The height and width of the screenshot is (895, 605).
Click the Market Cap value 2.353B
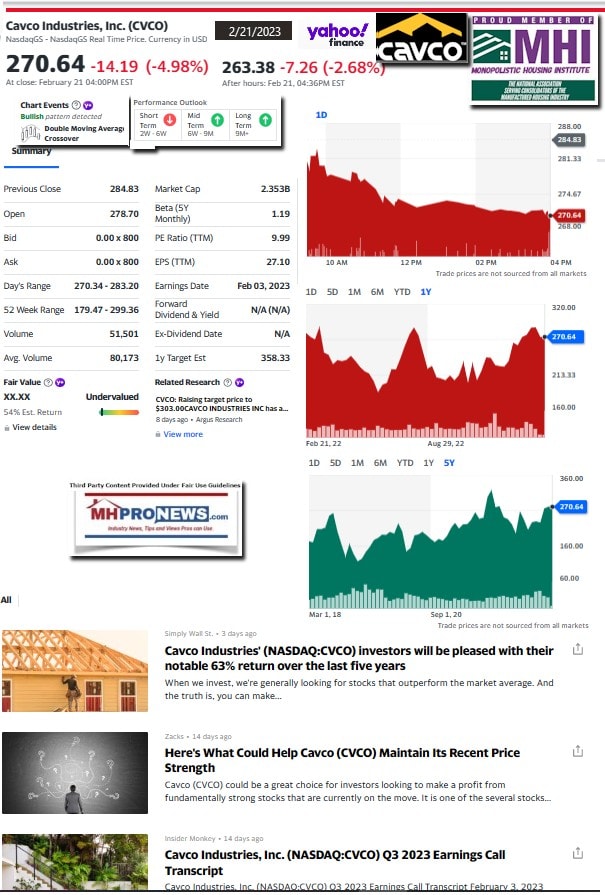coord(275,189)
